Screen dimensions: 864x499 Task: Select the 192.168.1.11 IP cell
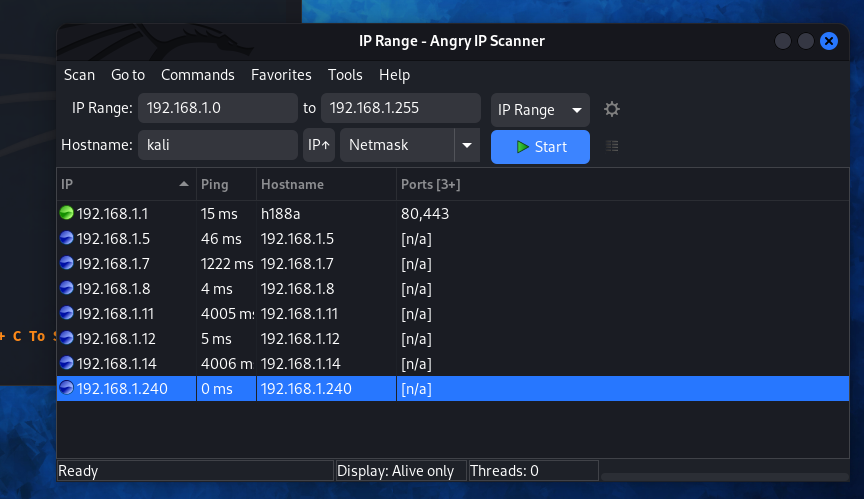[x=126, y=313]
